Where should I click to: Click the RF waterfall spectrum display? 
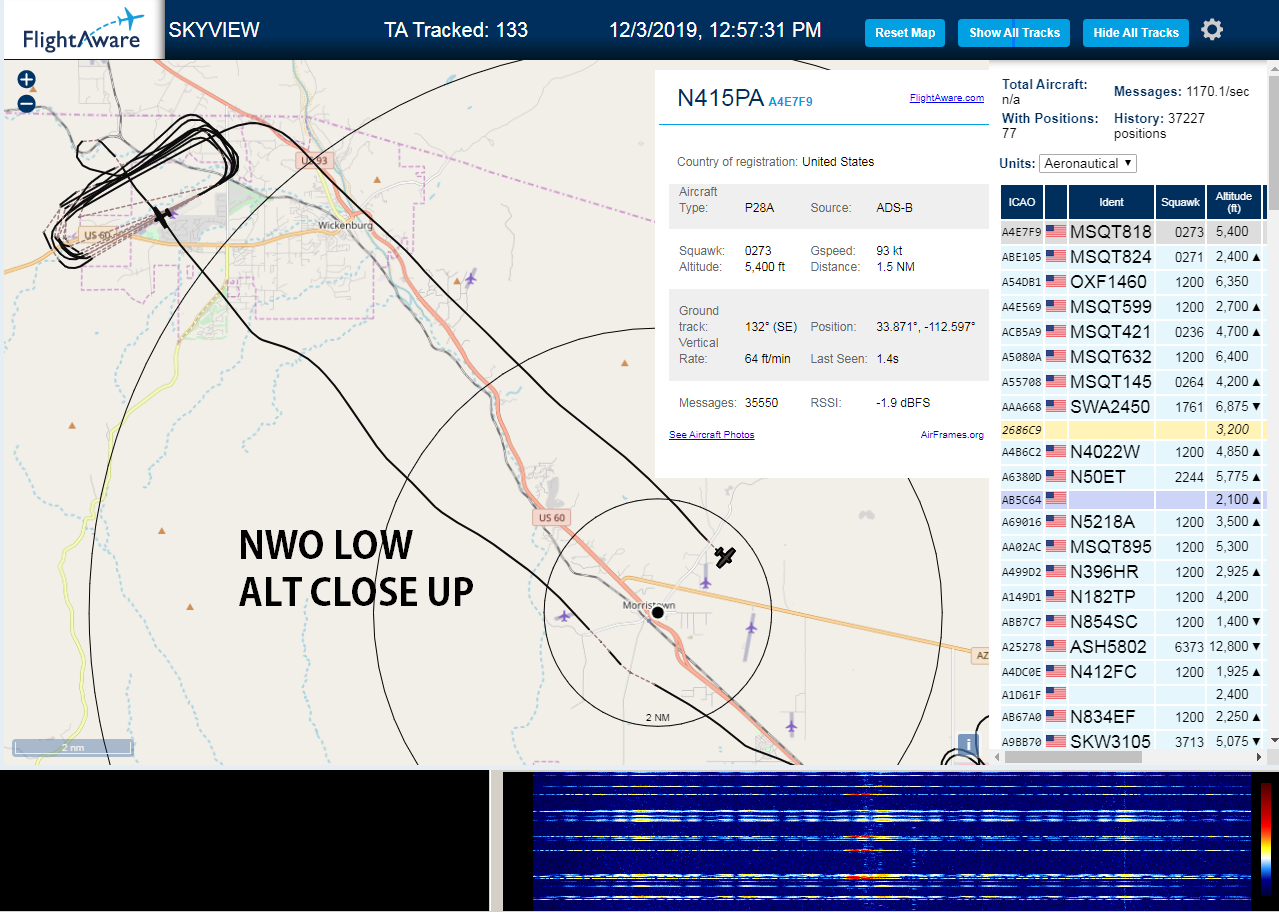pos(891,840)
